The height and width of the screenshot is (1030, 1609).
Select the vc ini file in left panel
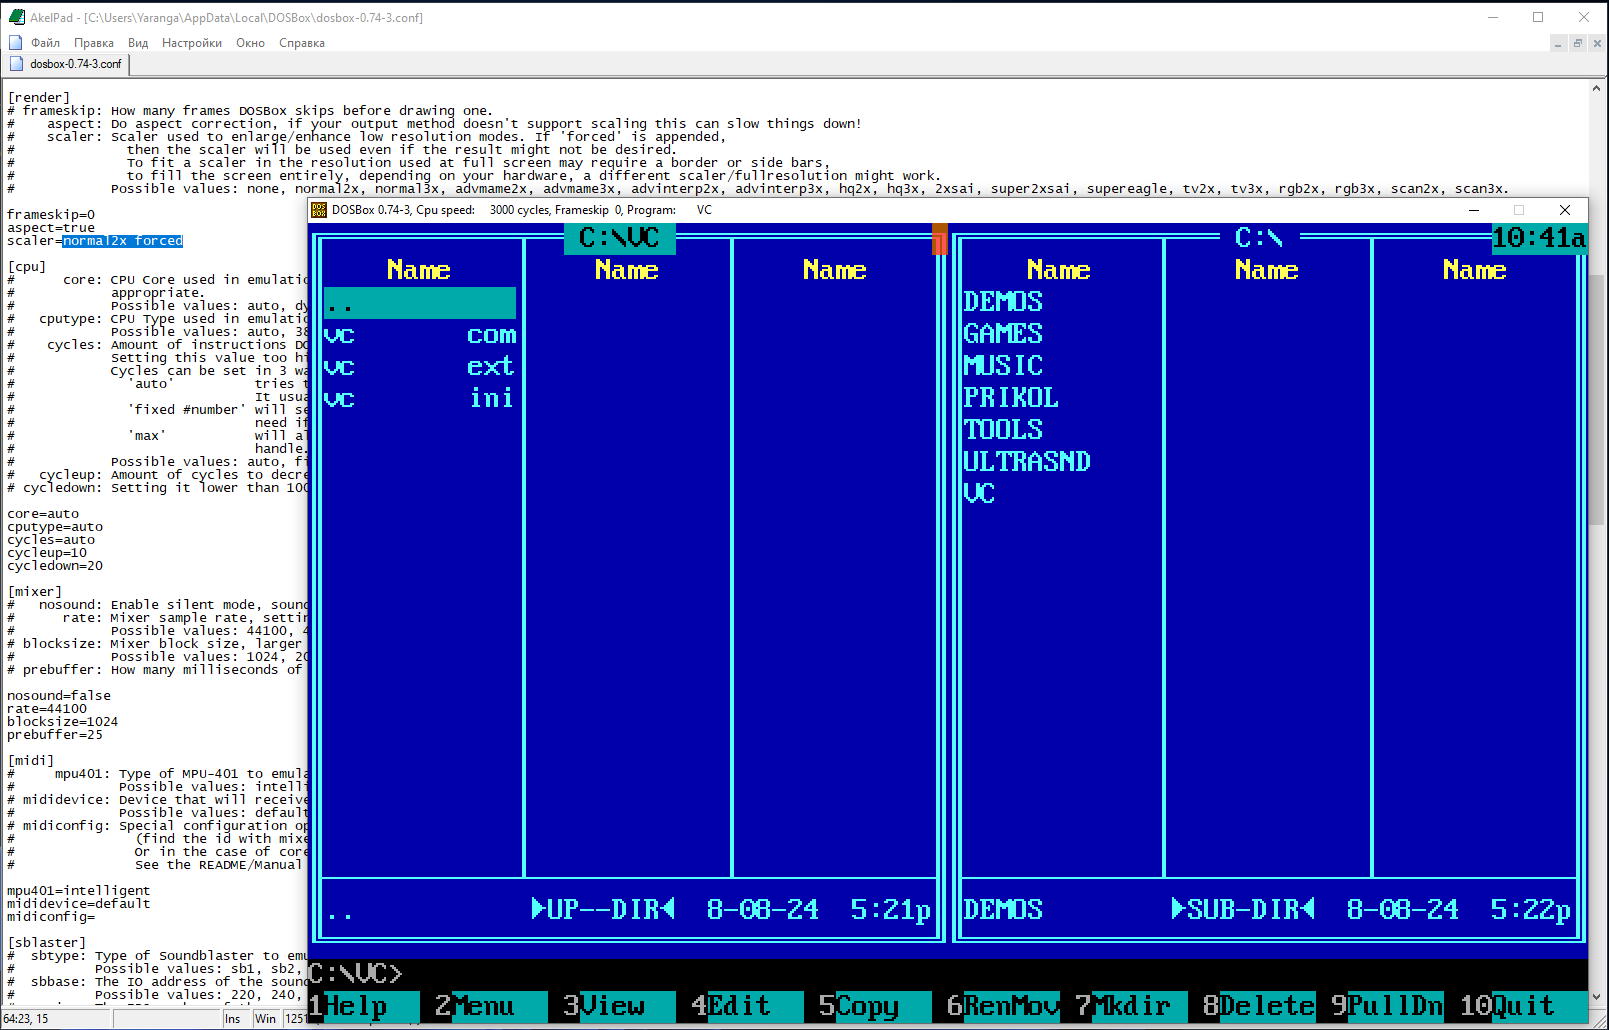[420, 399]
